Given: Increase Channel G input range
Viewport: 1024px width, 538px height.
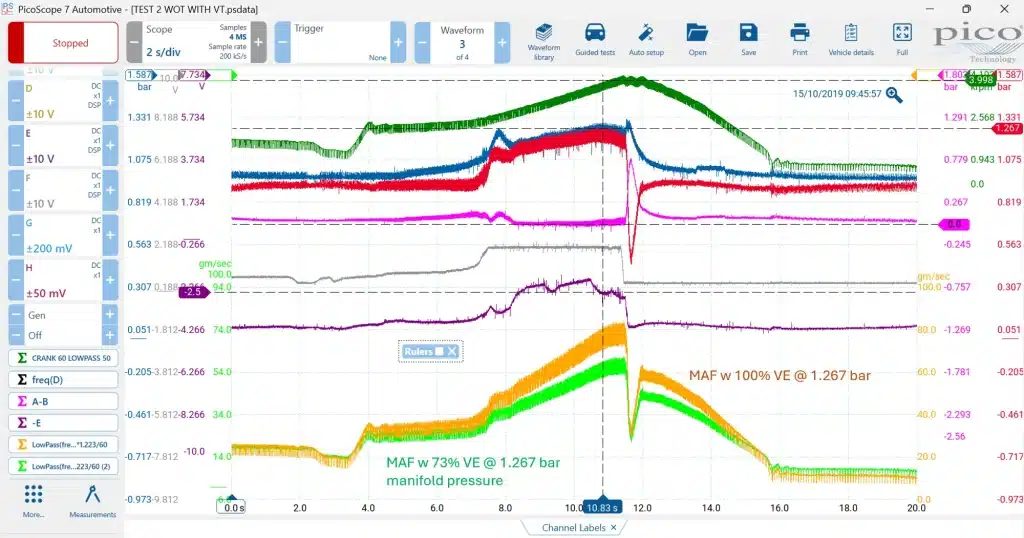Looking at the screenshot, I should (x=110, y=235).
